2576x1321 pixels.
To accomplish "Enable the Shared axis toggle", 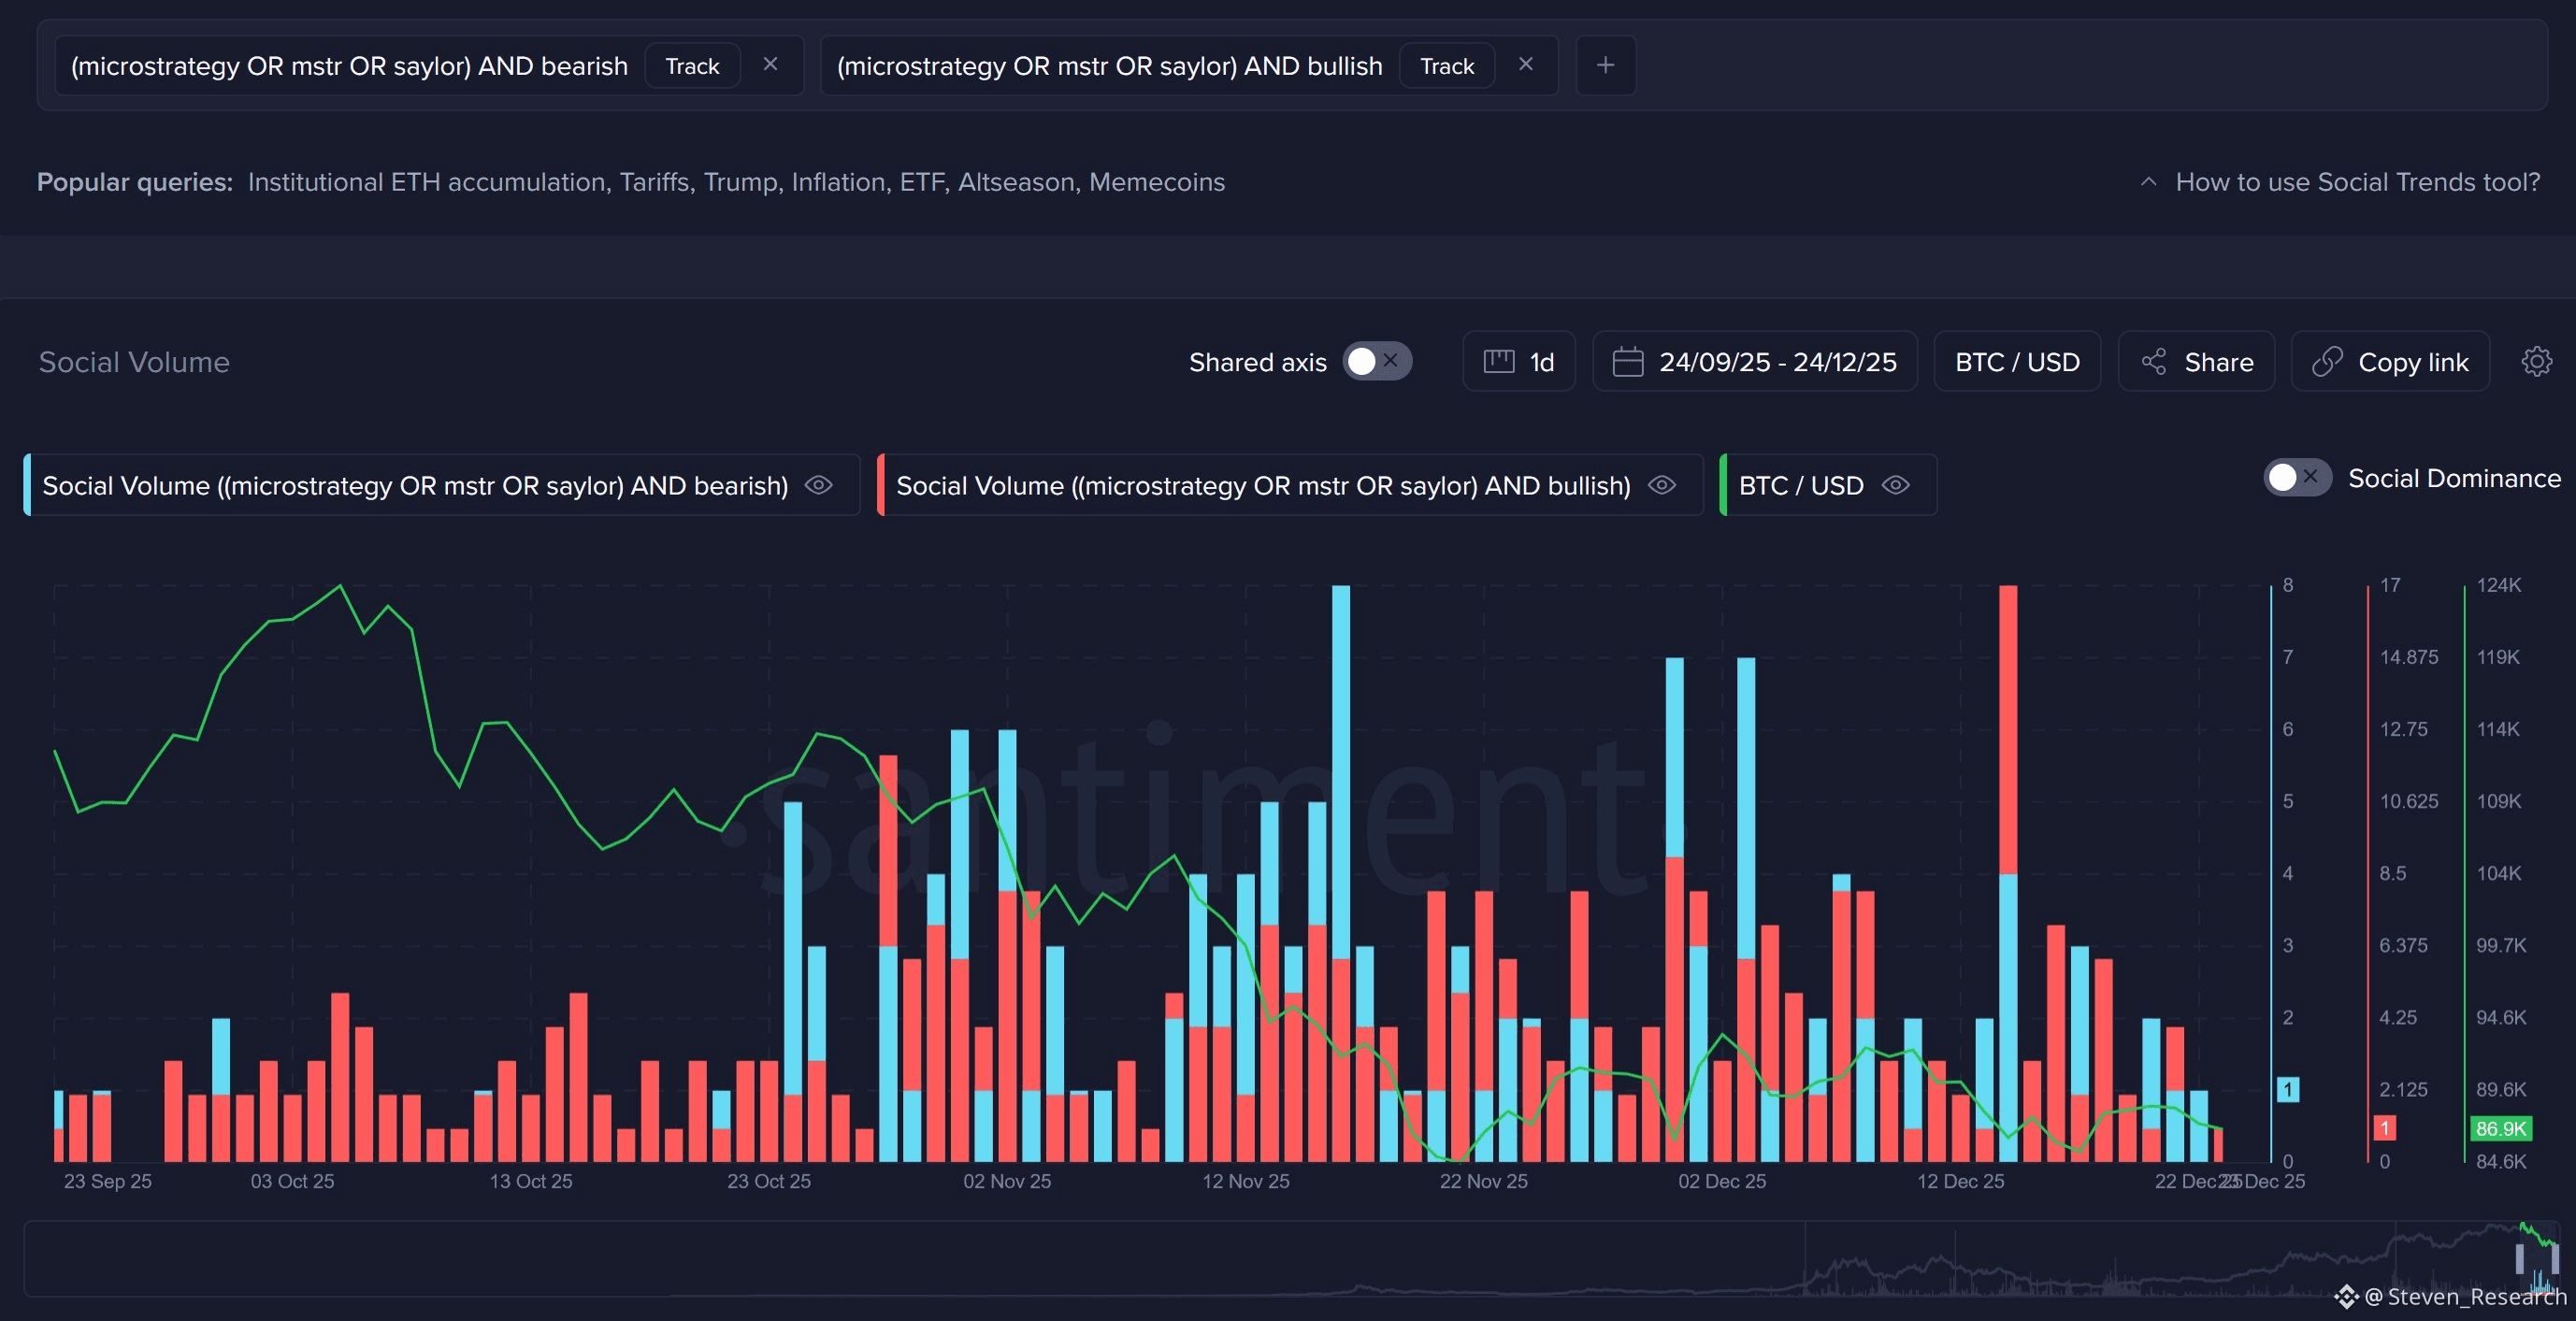I will click(x=1376, y=361).
